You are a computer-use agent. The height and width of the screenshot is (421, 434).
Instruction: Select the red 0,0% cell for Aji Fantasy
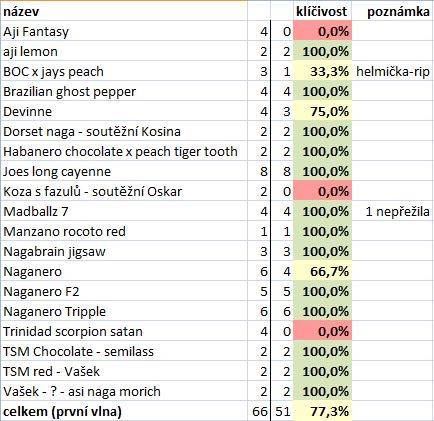point(322,31)
